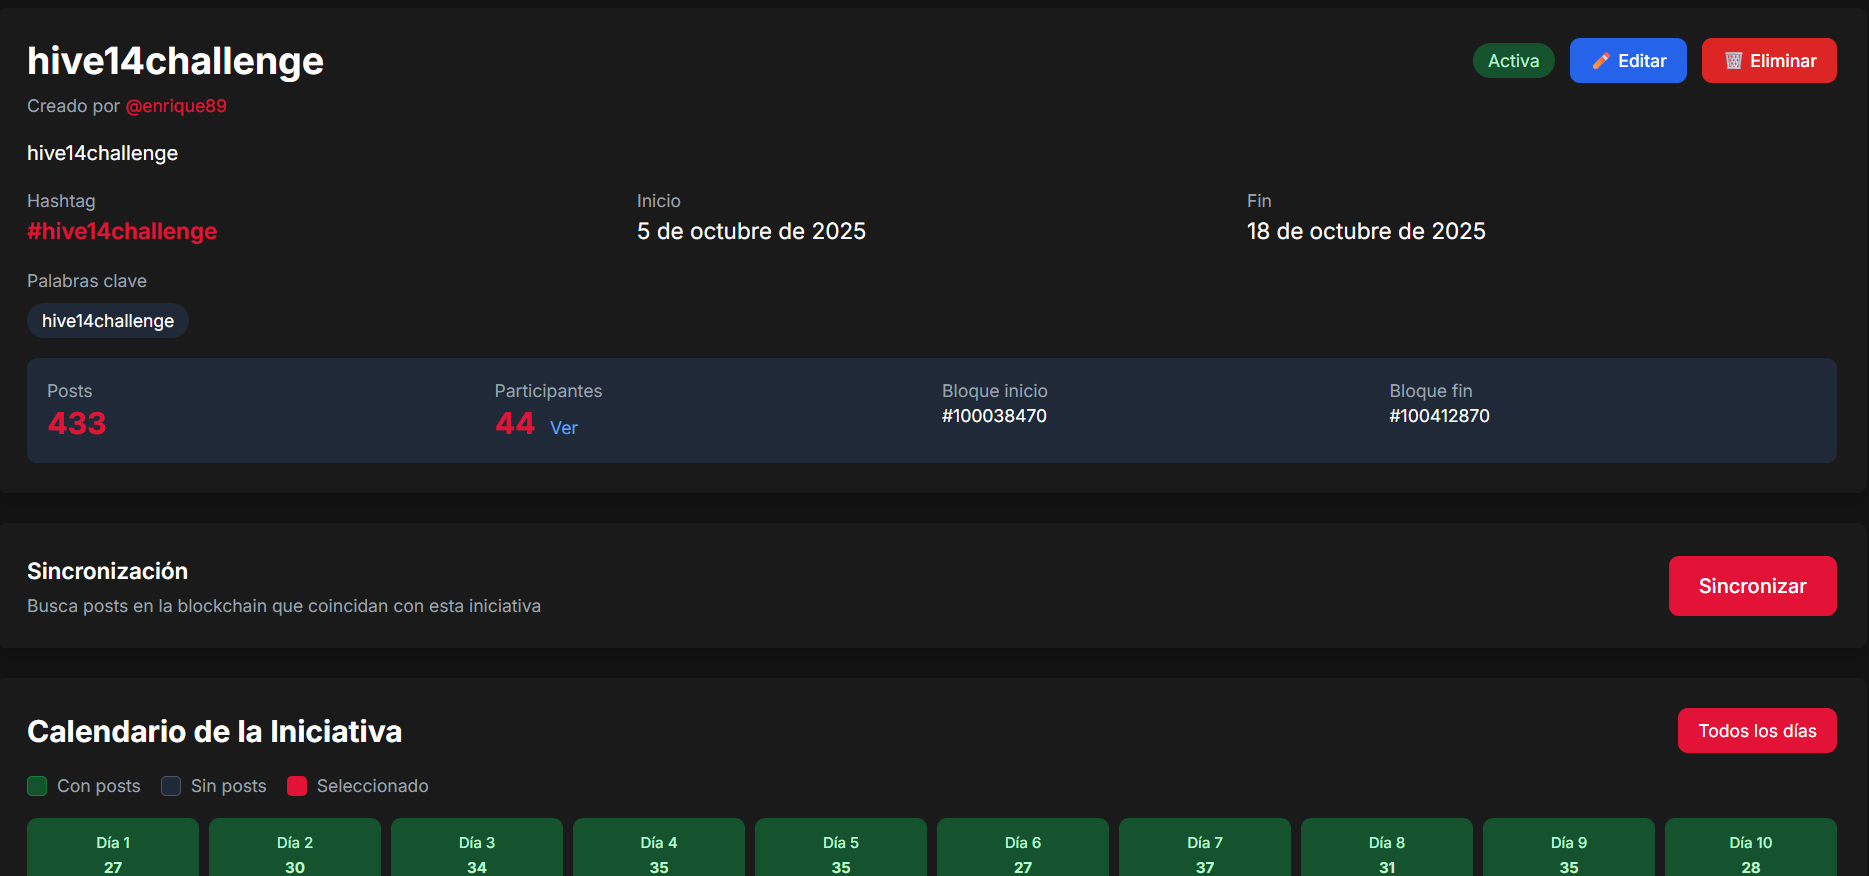Image resolution: width=1869 pixels, height=876 pixels.
Task: Open Día 7 with 37 posts
Action: (1205, 852)
